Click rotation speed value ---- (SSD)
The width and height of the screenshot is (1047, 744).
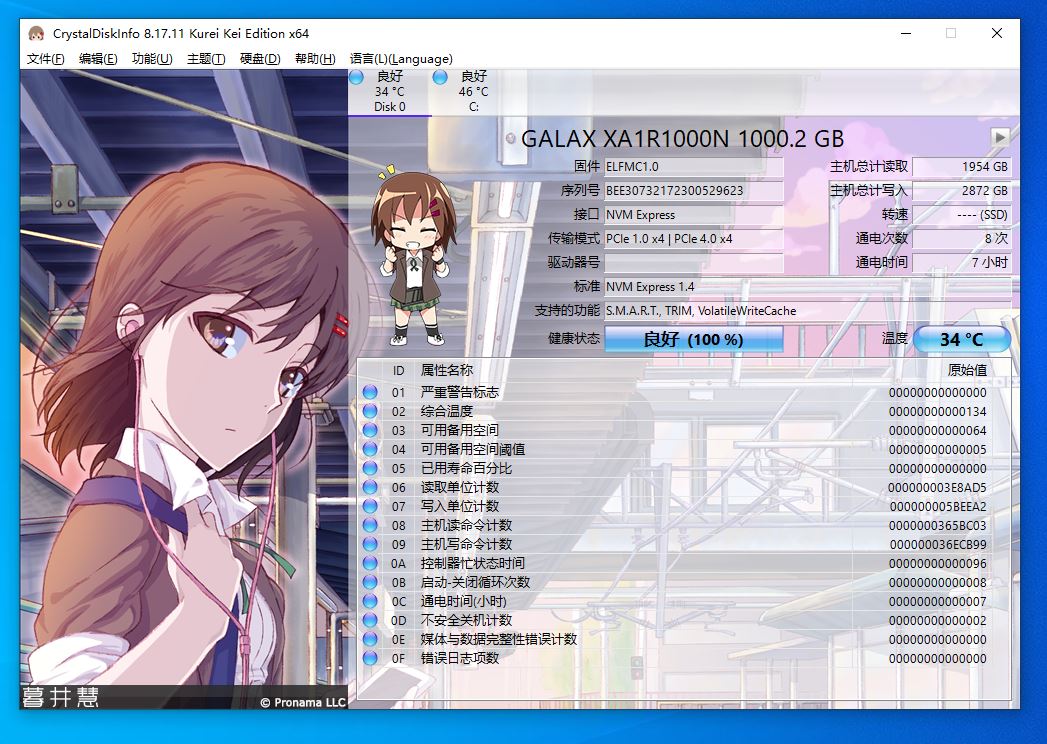coord(962,215)
